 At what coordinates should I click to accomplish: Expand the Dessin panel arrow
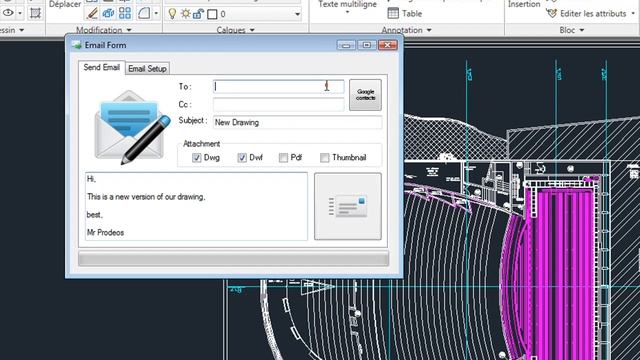tap(22, 30)
